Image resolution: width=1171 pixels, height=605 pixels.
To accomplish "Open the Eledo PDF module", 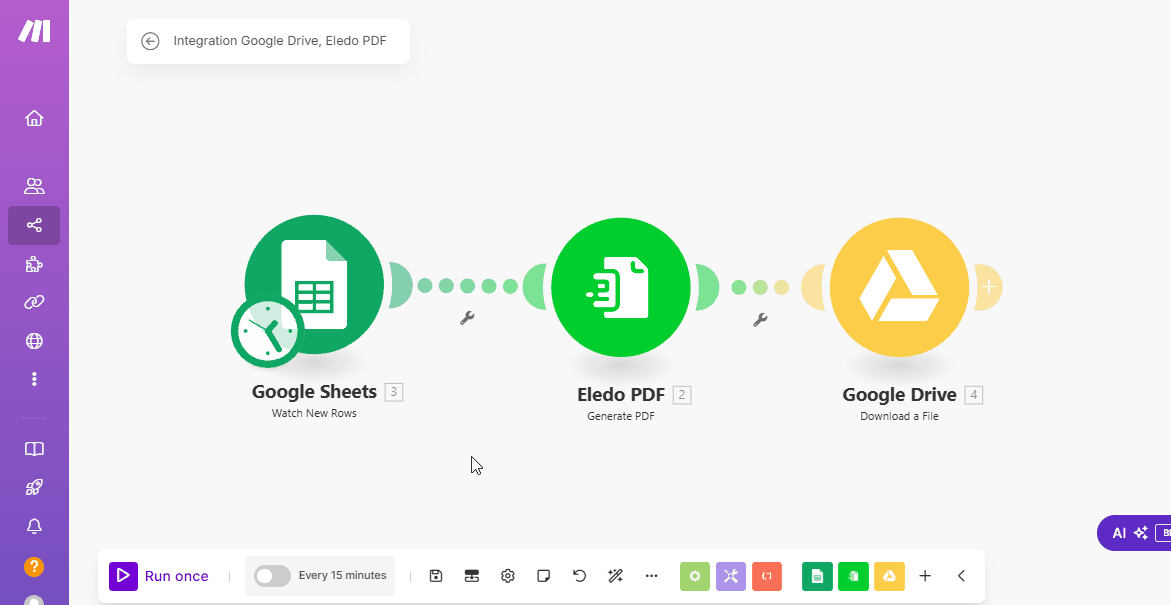I will 620,287.
